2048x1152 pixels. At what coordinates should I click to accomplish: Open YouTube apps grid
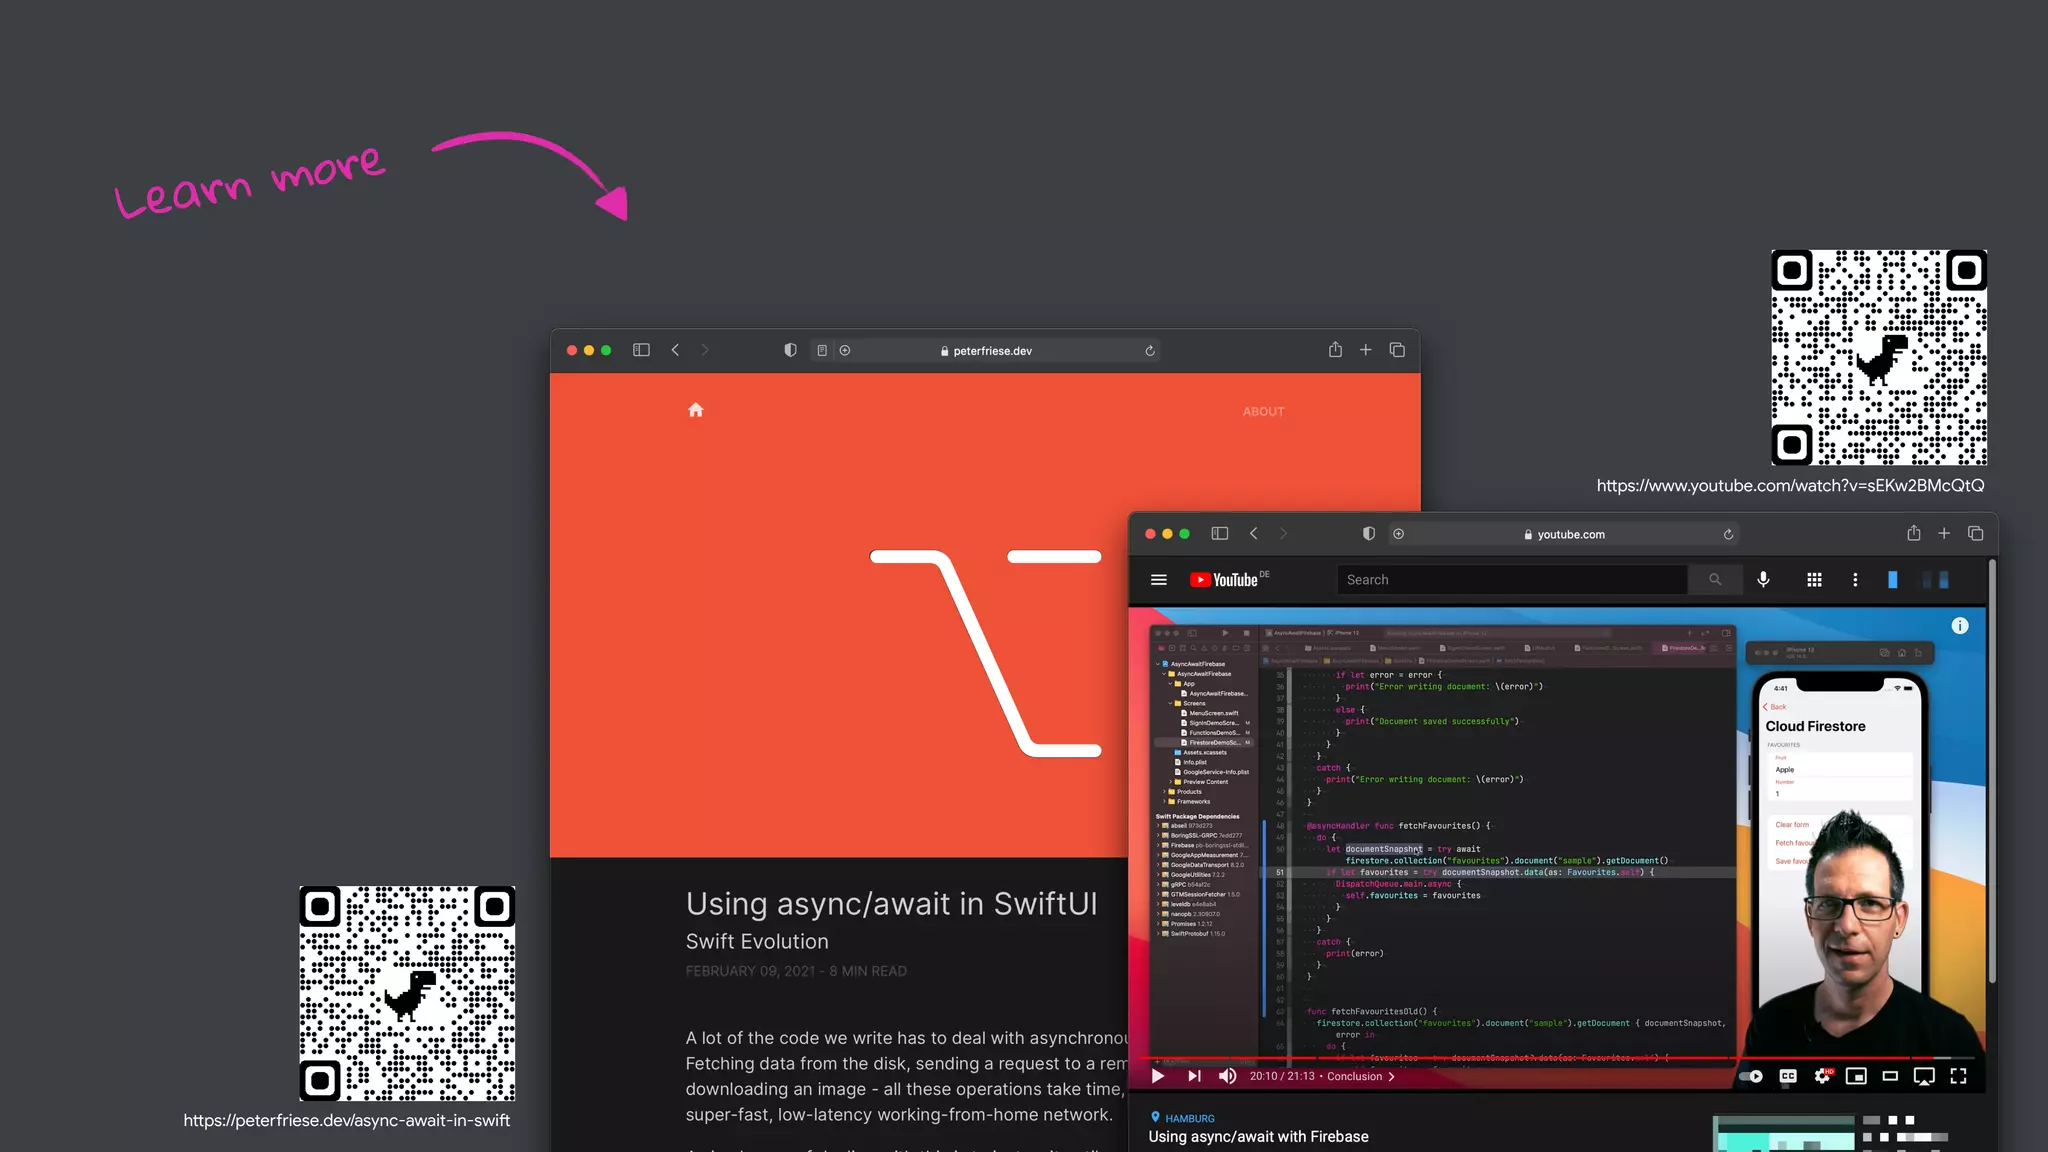1814,580
